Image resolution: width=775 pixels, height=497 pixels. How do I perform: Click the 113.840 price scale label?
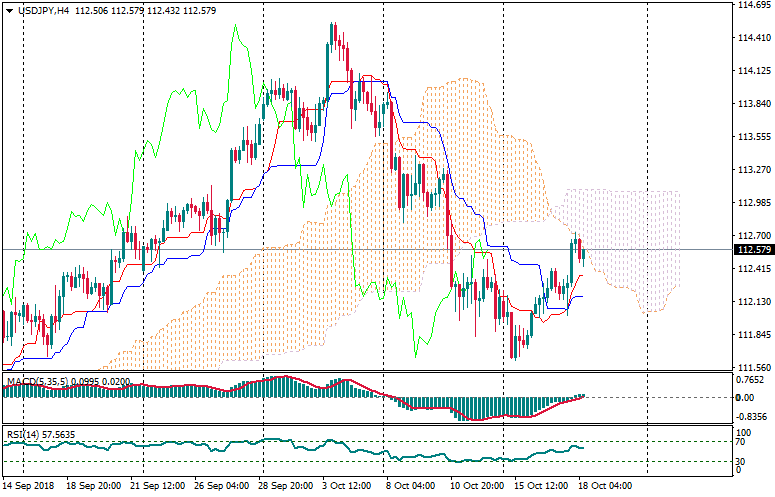tap(752, 104)
